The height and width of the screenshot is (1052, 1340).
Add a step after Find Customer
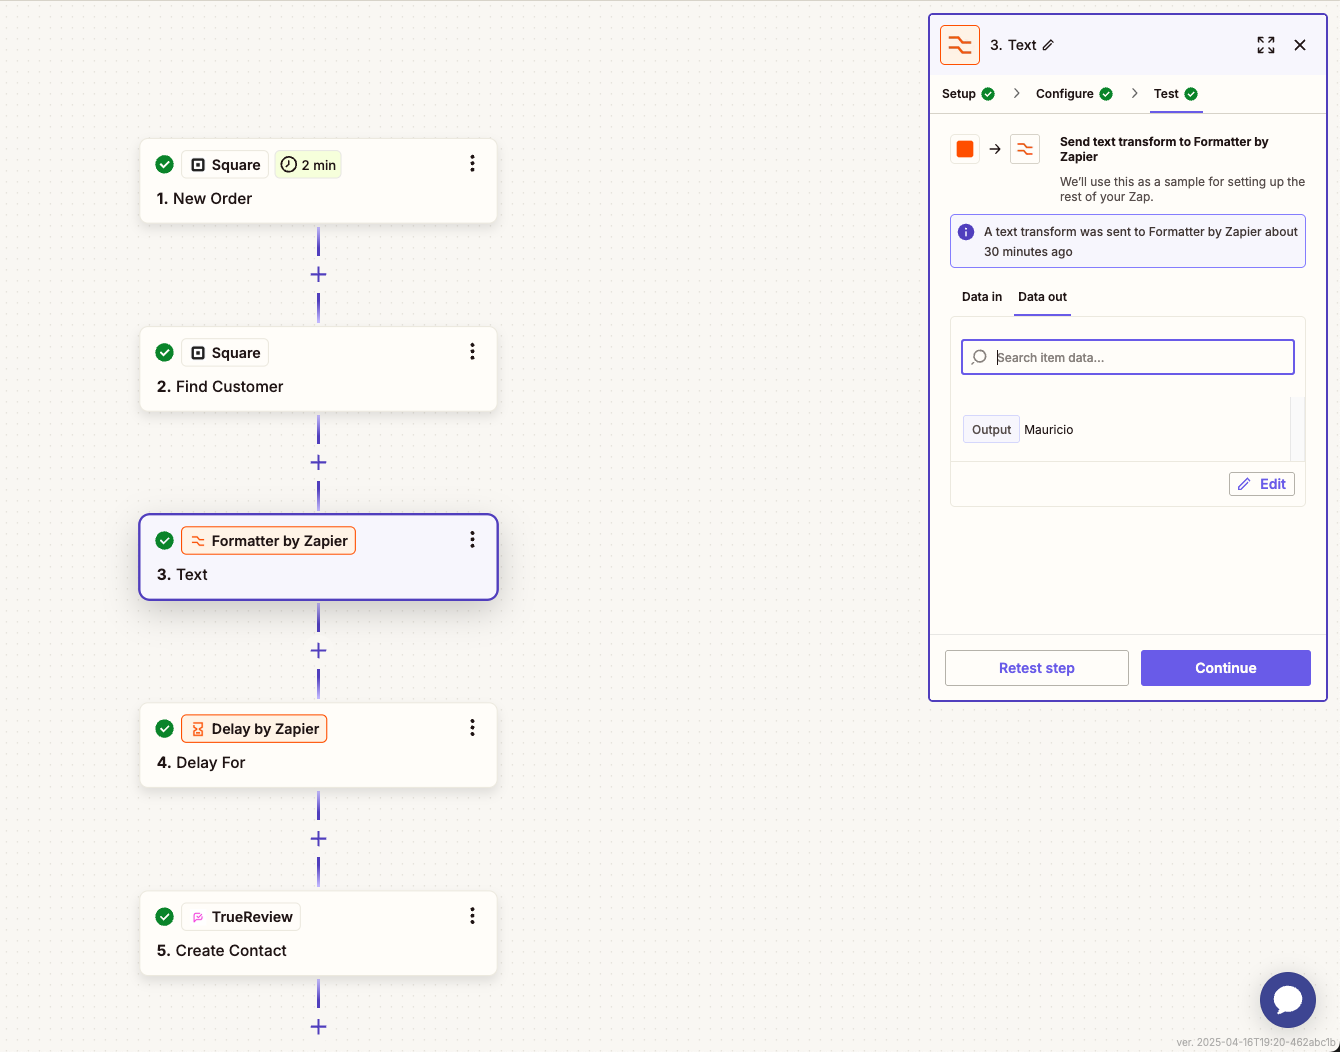[x=318, y=462]
